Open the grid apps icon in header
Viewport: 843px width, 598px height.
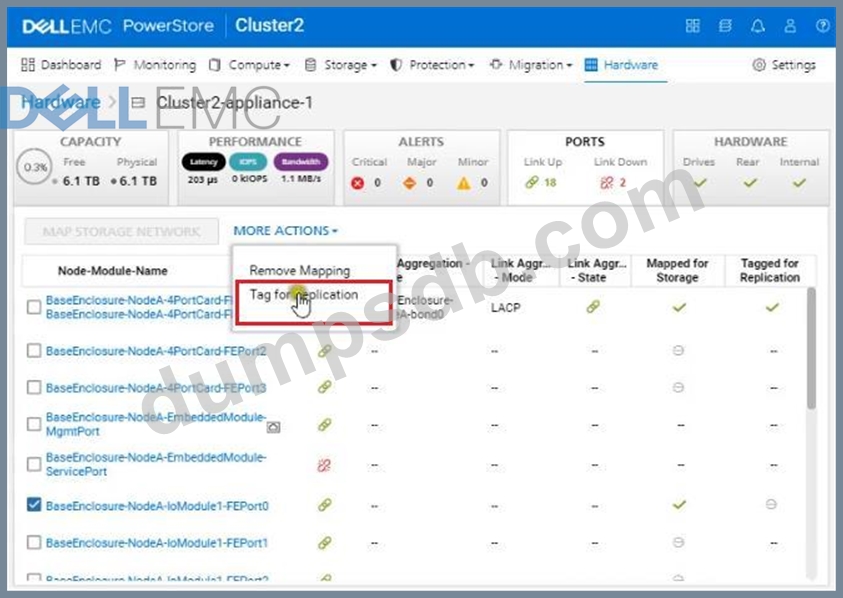[x=693, y=26]
